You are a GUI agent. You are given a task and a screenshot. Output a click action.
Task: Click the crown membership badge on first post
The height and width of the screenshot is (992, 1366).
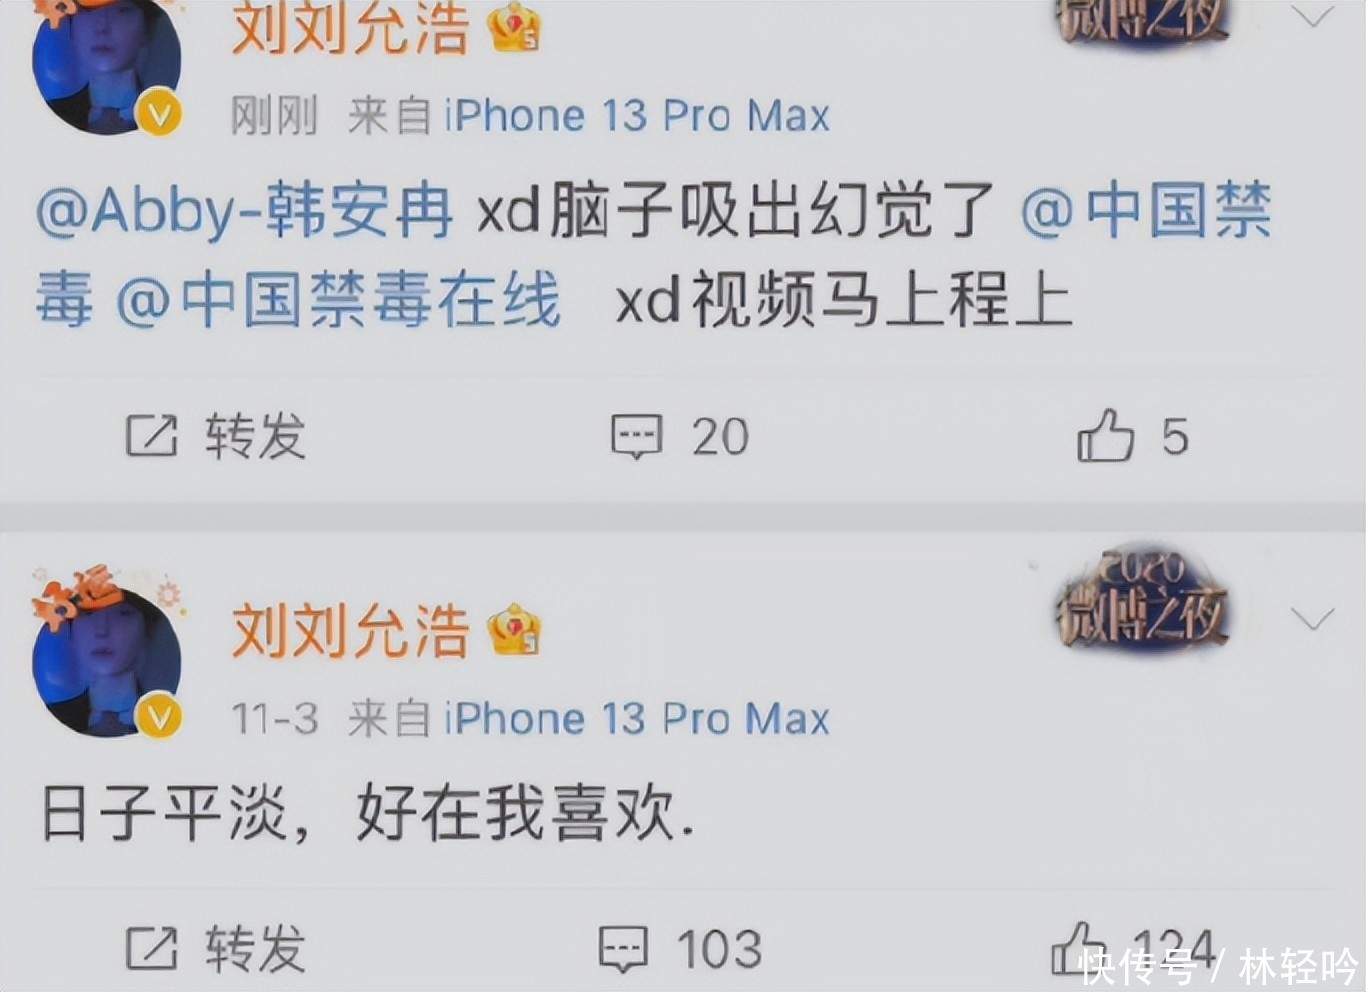point(514,26)
